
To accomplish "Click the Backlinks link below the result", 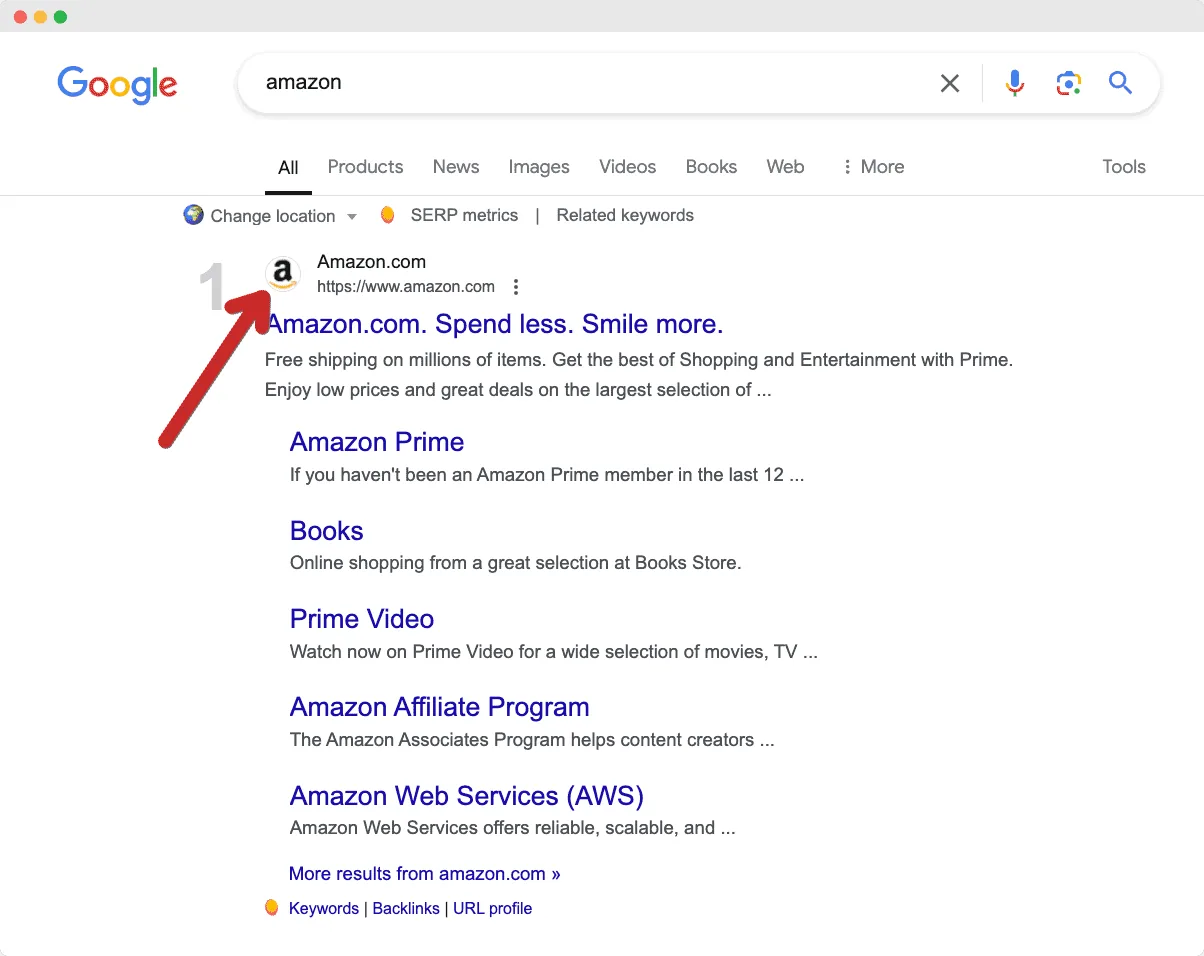I will click(x=406, y=908).
